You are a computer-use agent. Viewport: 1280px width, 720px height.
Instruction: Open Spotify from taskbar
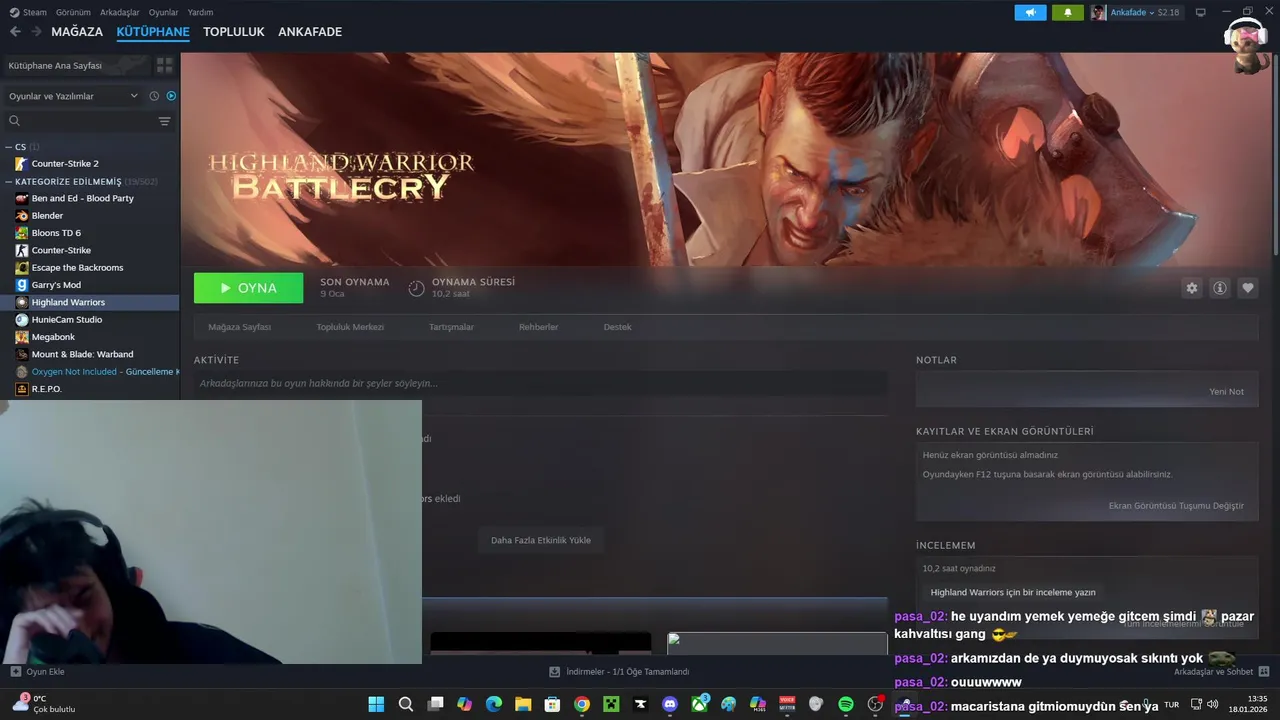(846, 704)
